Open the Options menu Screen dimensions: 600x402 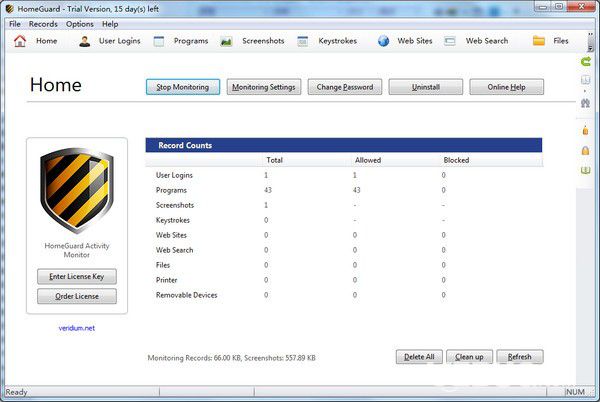pos(80,24)
